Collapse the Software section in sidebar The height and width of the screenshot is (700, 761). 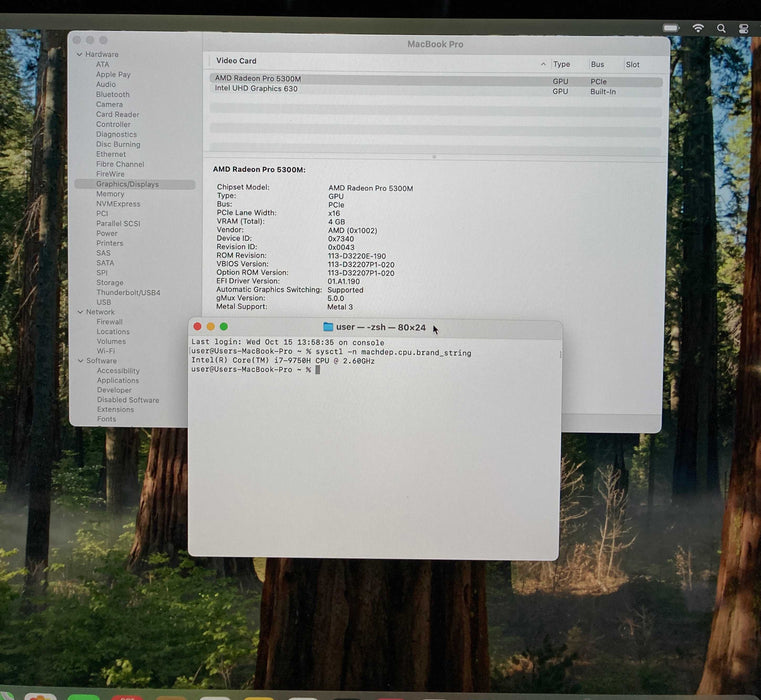pos(79,361)
